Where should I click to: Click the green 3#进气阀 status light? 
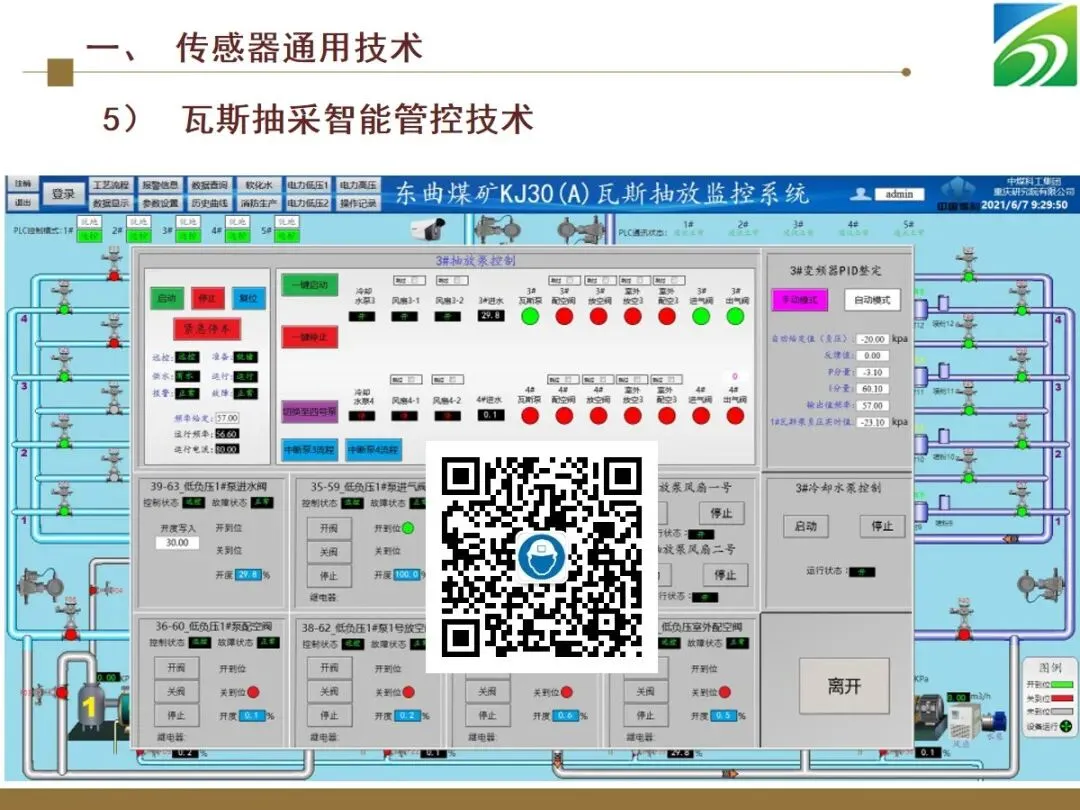point(701,316)
